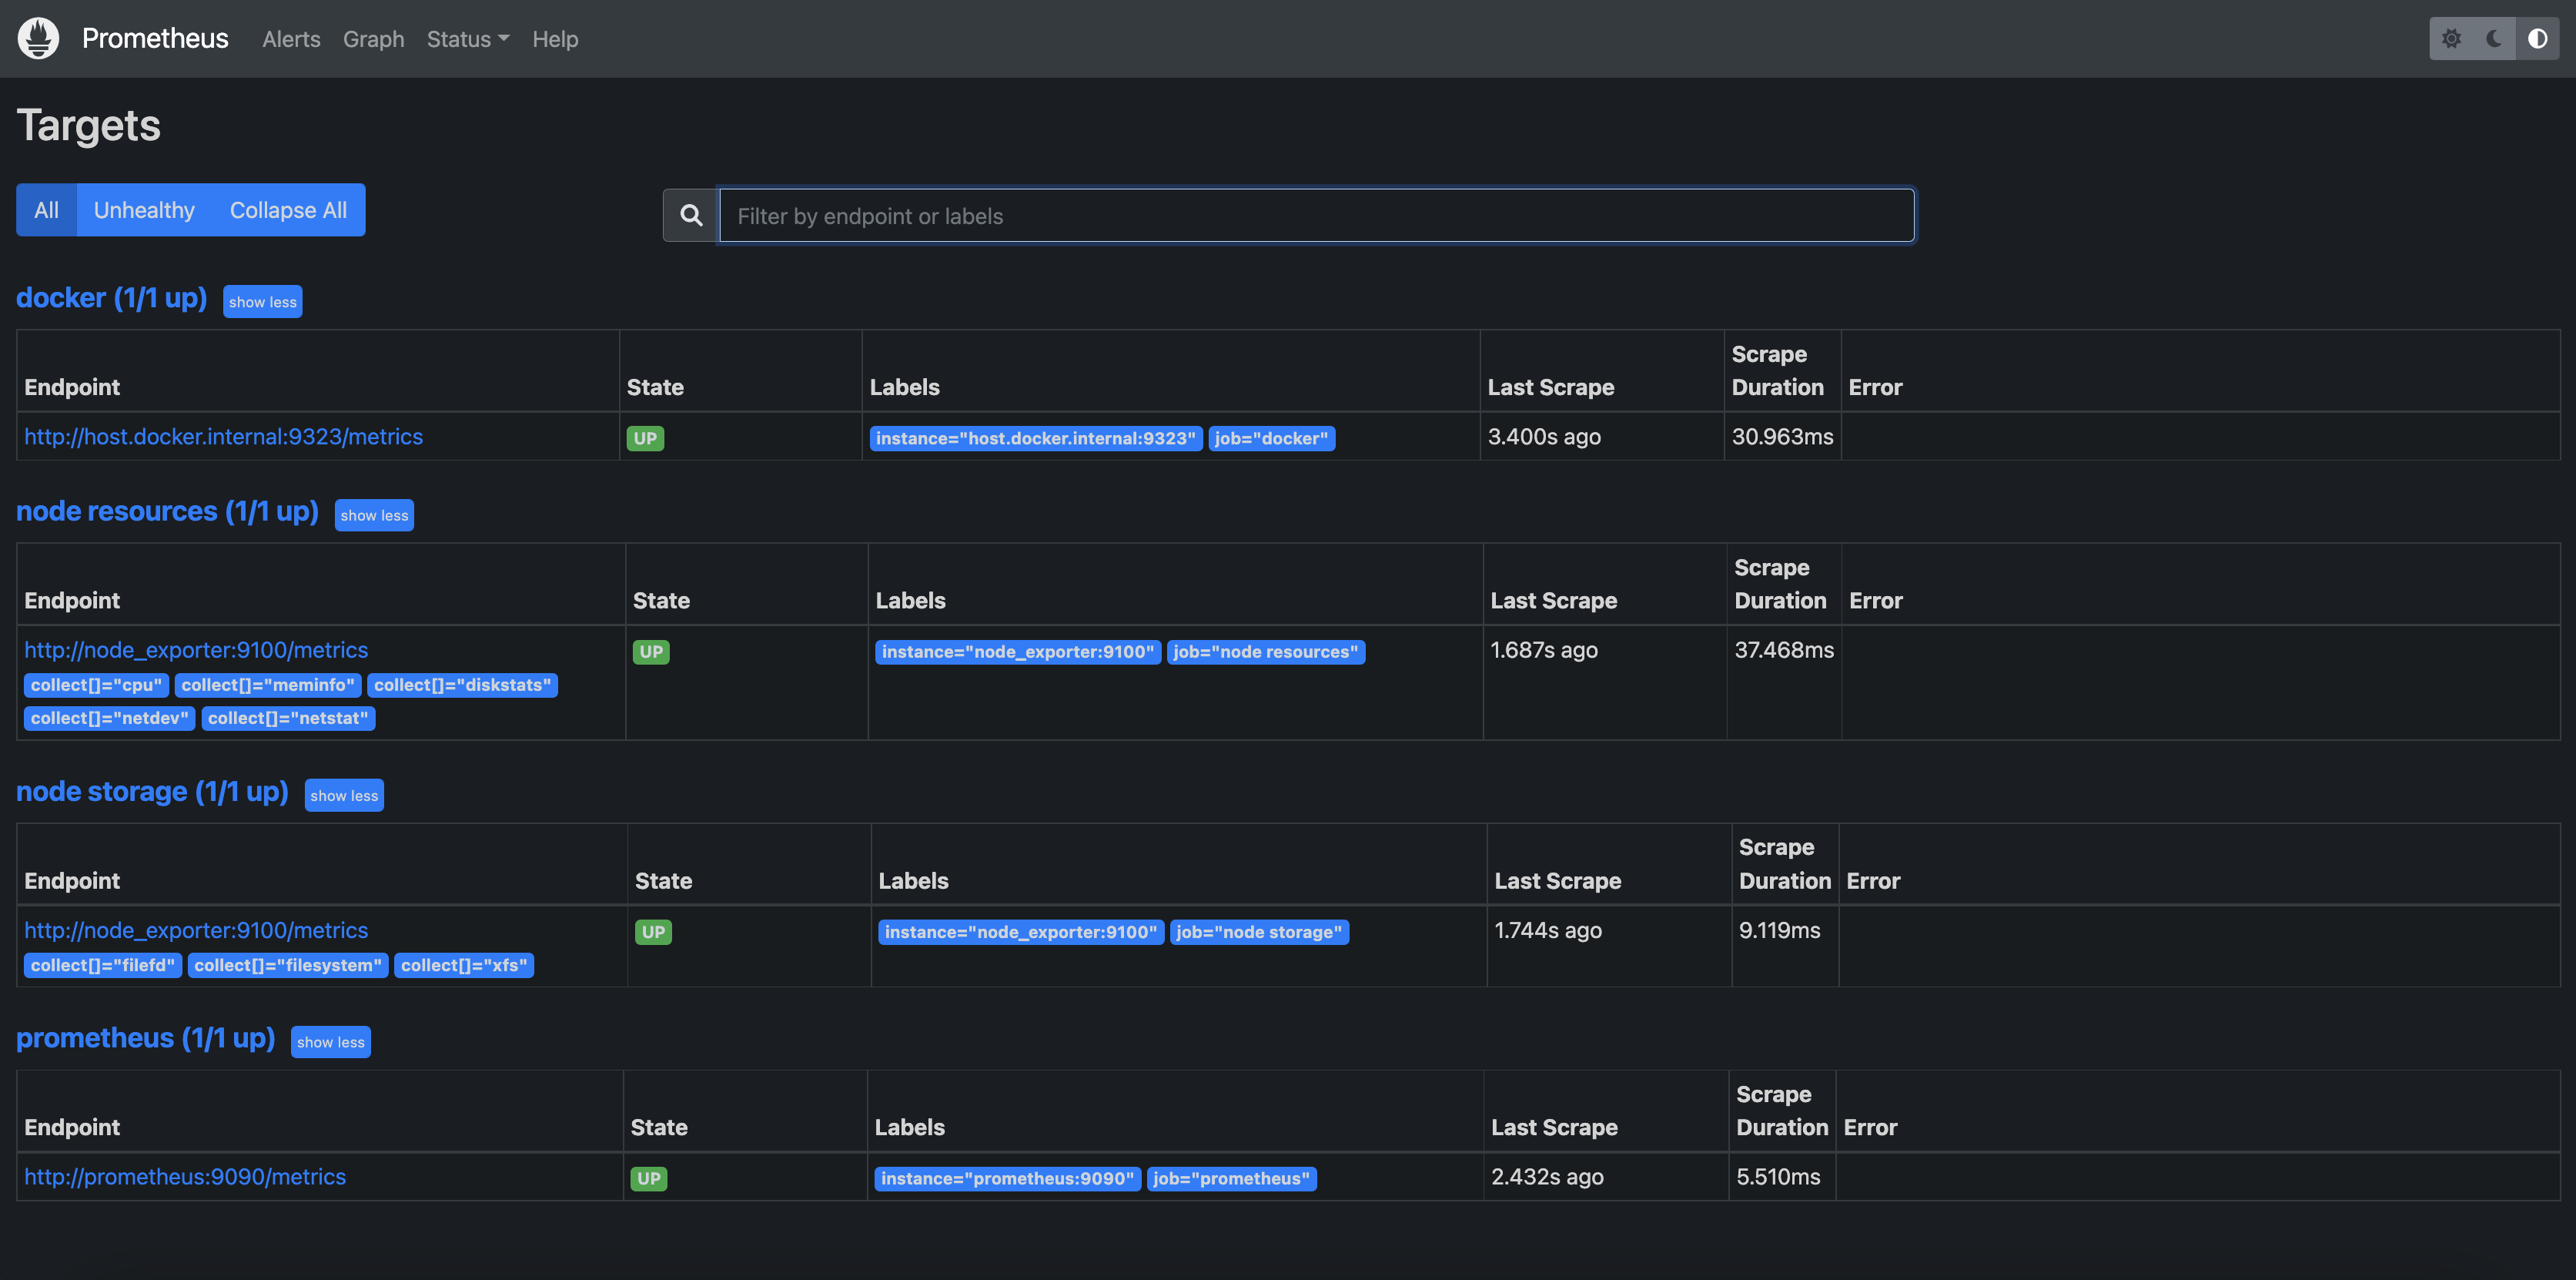Viewport: 2576px width, 1280px height.
Task: Click prometheus last scrape "2.432s ago"
Action: coord(1547,1177)
